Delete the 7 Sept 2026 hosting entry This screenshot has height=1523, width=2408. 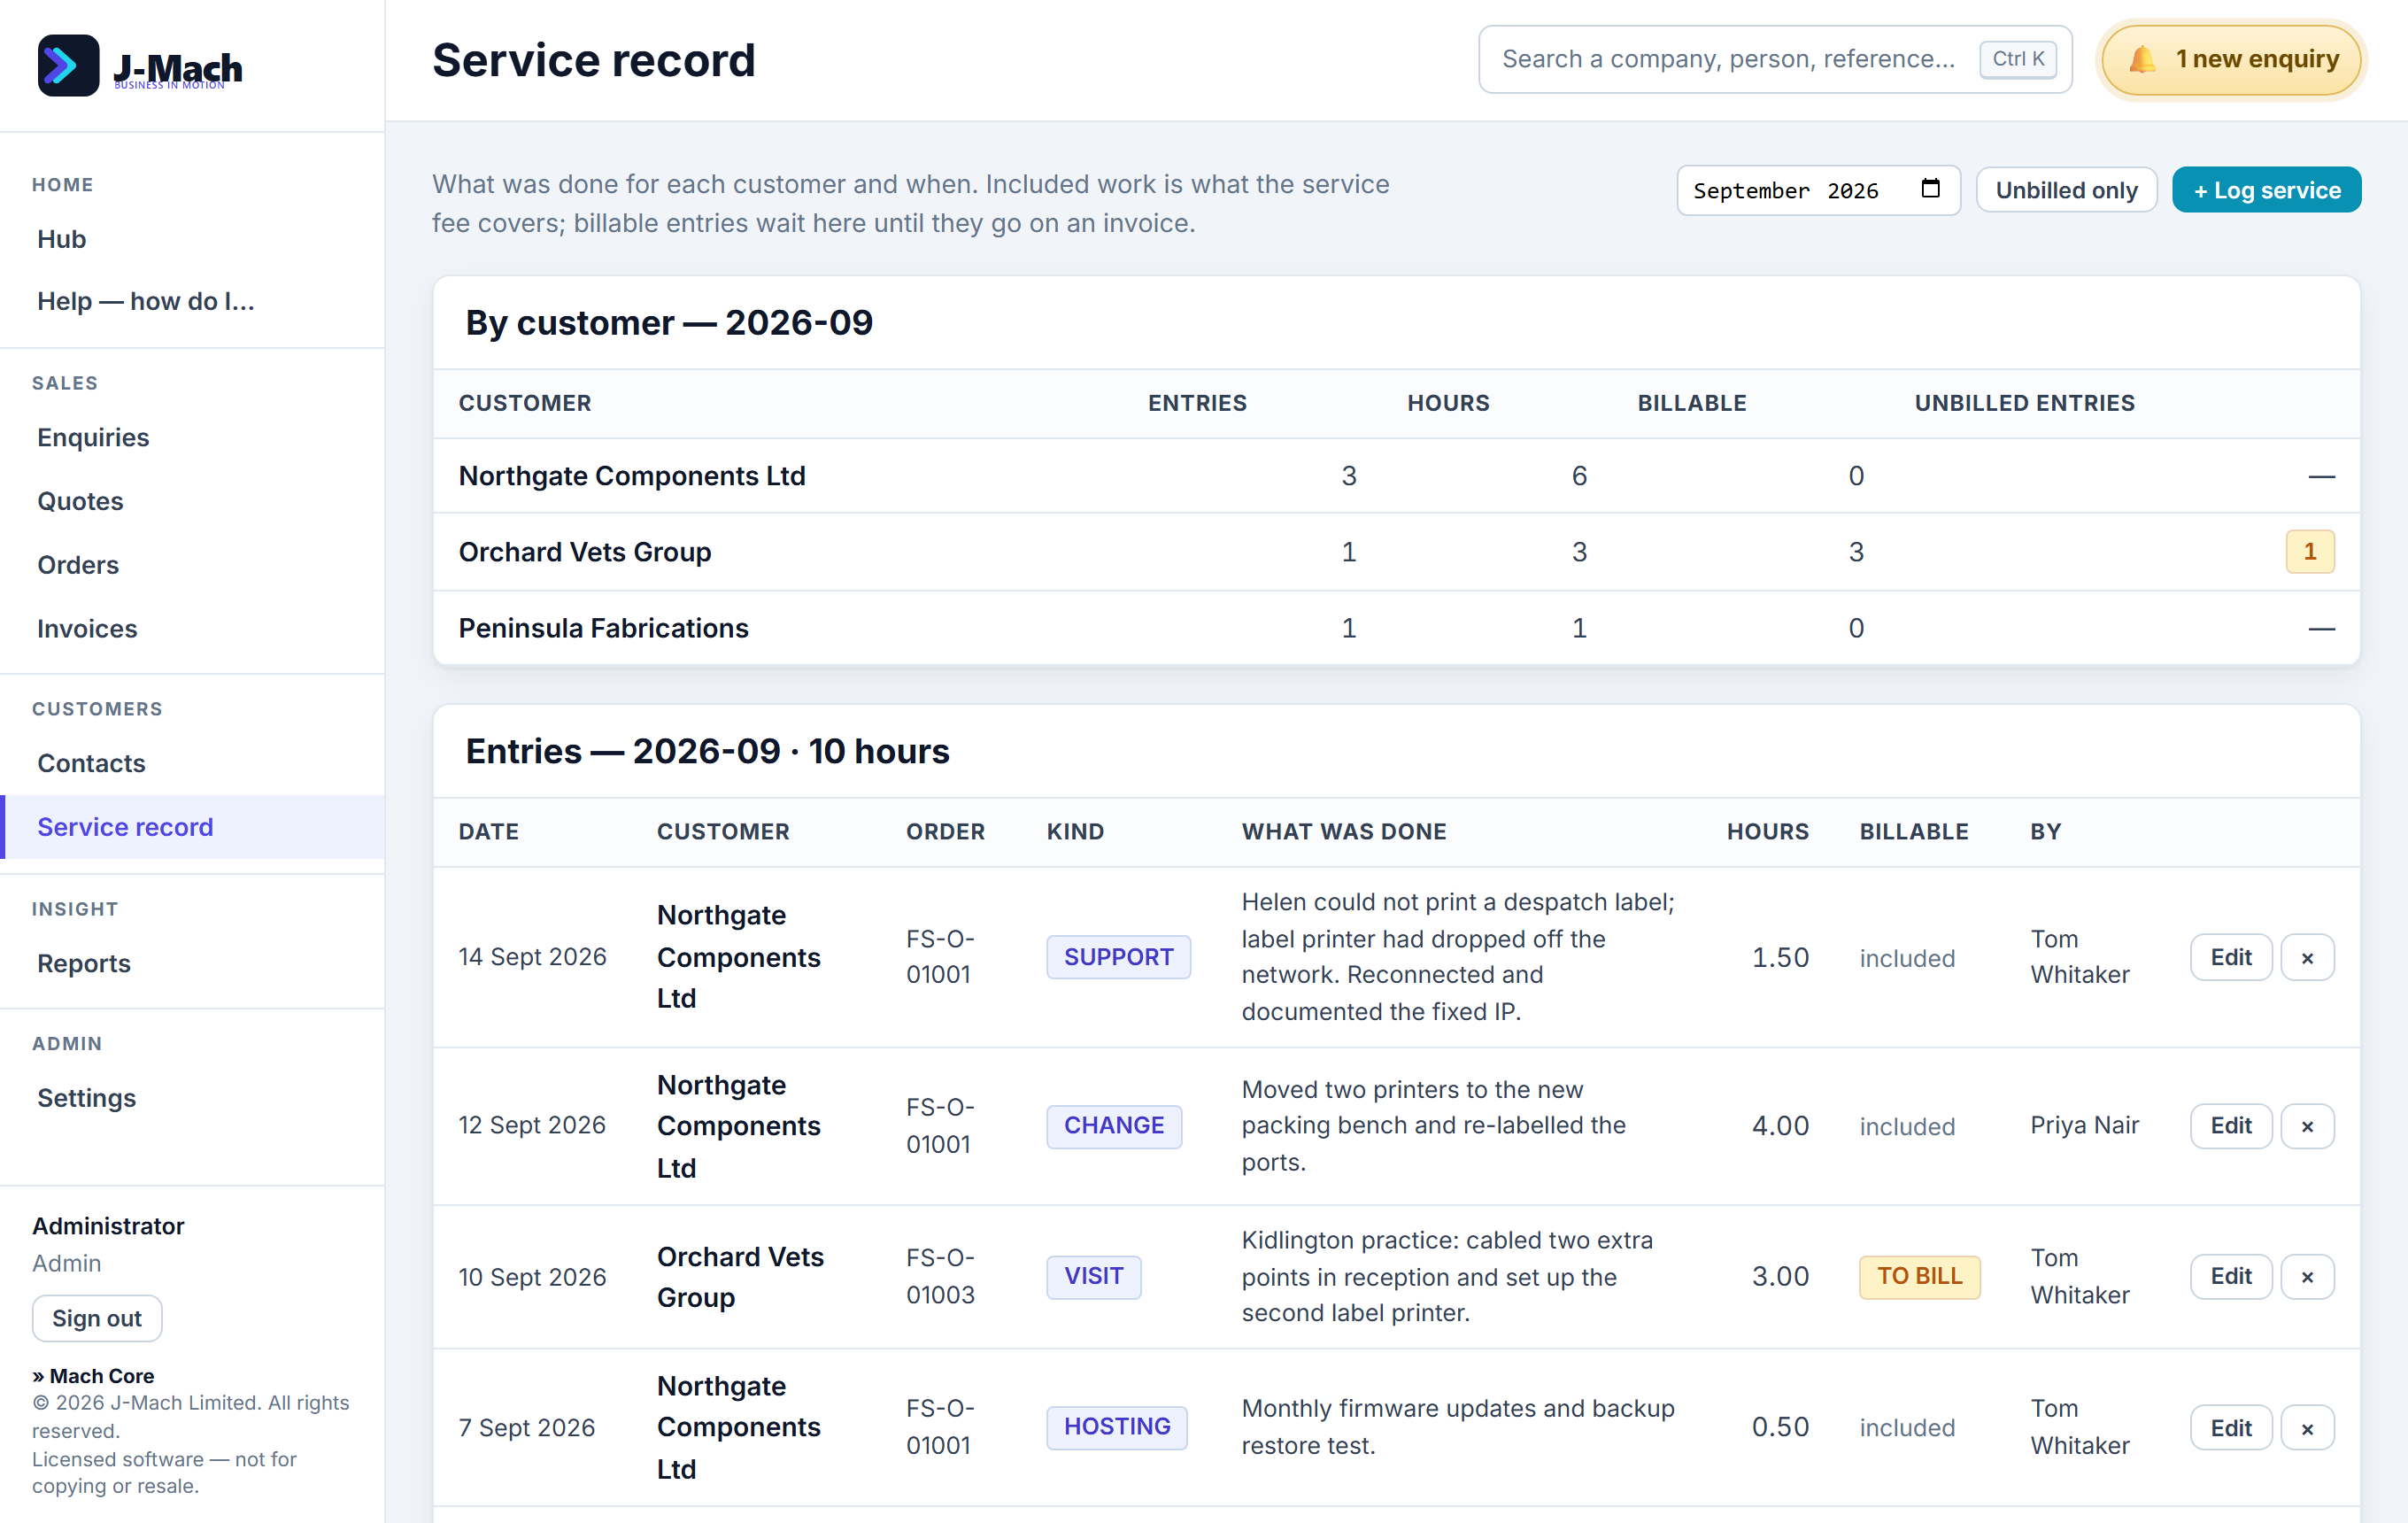2307,1428
